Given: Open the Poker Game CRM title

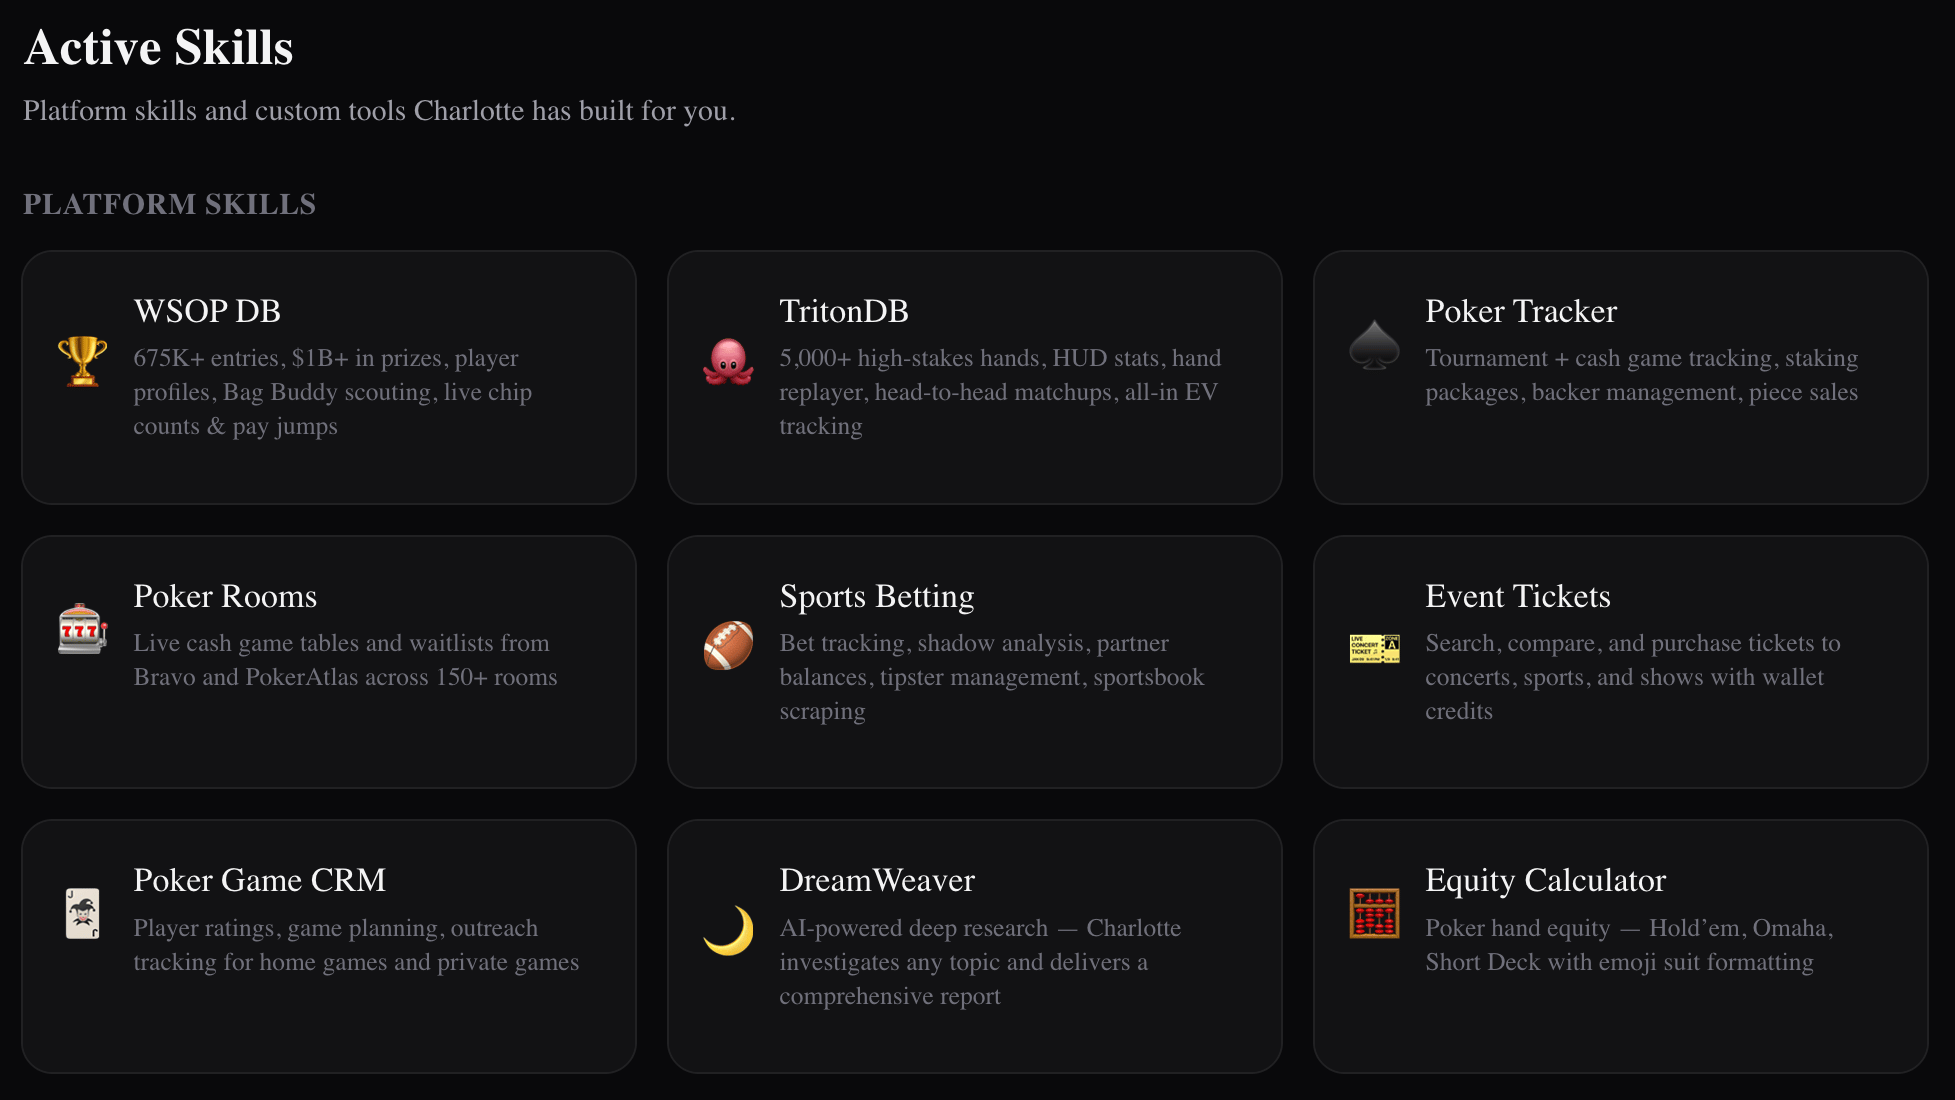Looking at the screenshot, I should 260,880.
